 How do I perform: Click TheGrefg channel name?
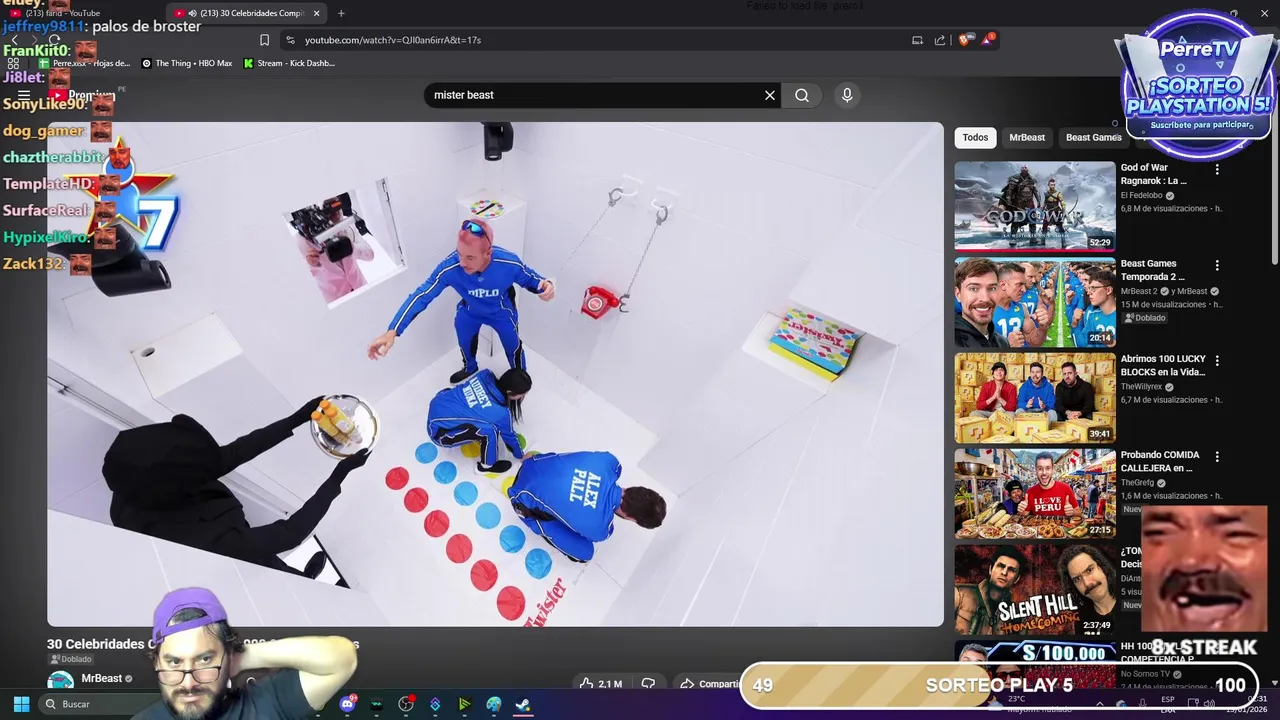[x=1137, y=483]
